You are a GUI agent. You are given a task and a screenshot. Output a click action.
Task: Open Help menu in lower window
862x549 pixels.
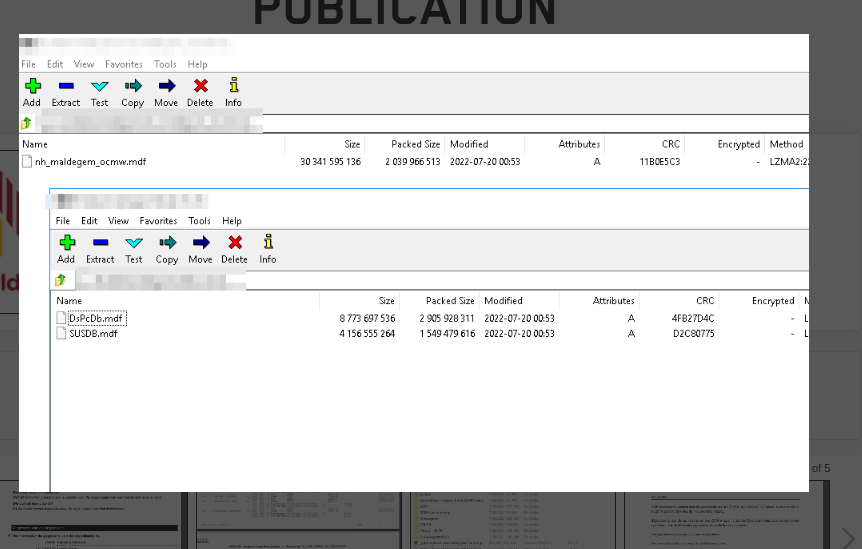[232, 221]
